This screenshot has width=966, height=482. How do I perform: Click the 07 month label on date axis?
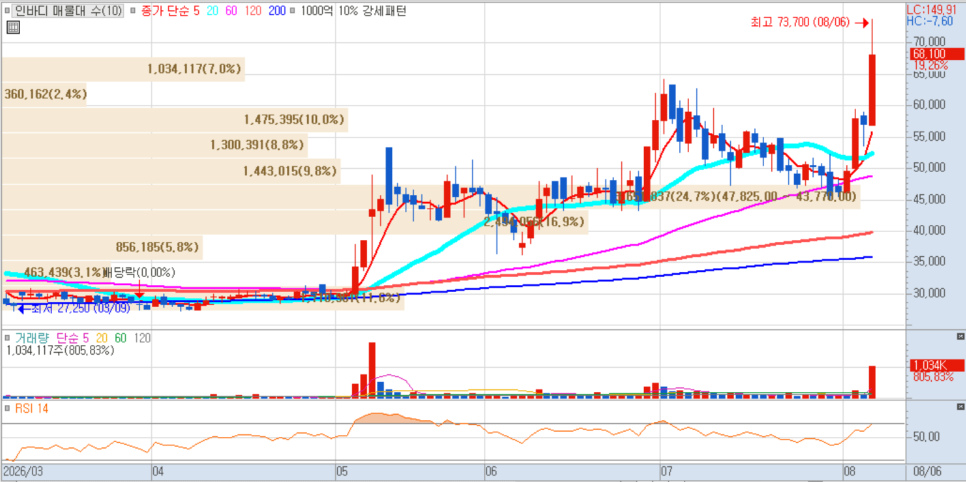tap(667, 472)
